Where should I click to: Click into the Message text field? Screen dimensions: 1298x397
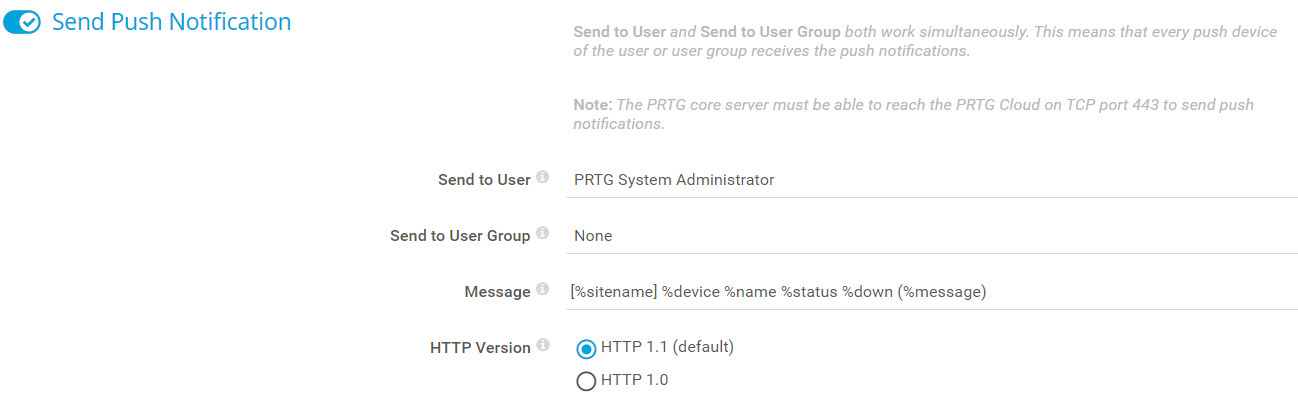click(932, 292)
